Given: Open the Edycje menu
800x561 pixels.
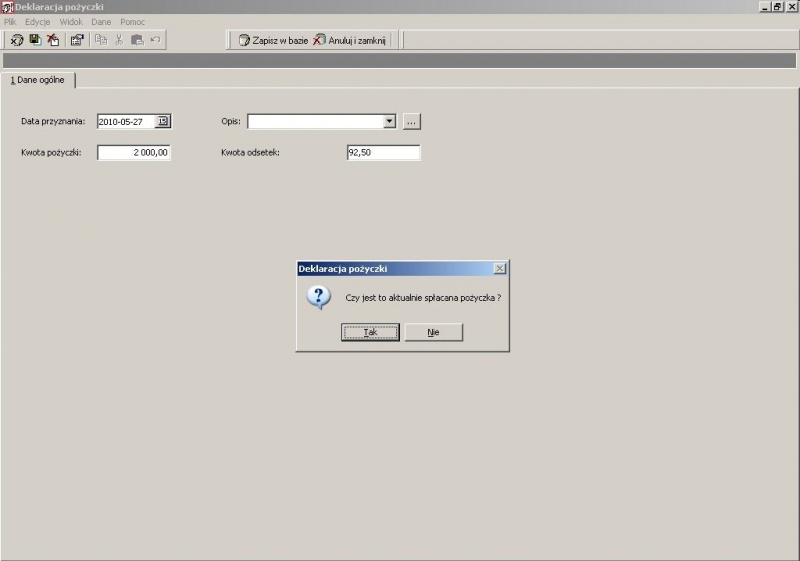Looking at the screenshot, I should [38, 22].
